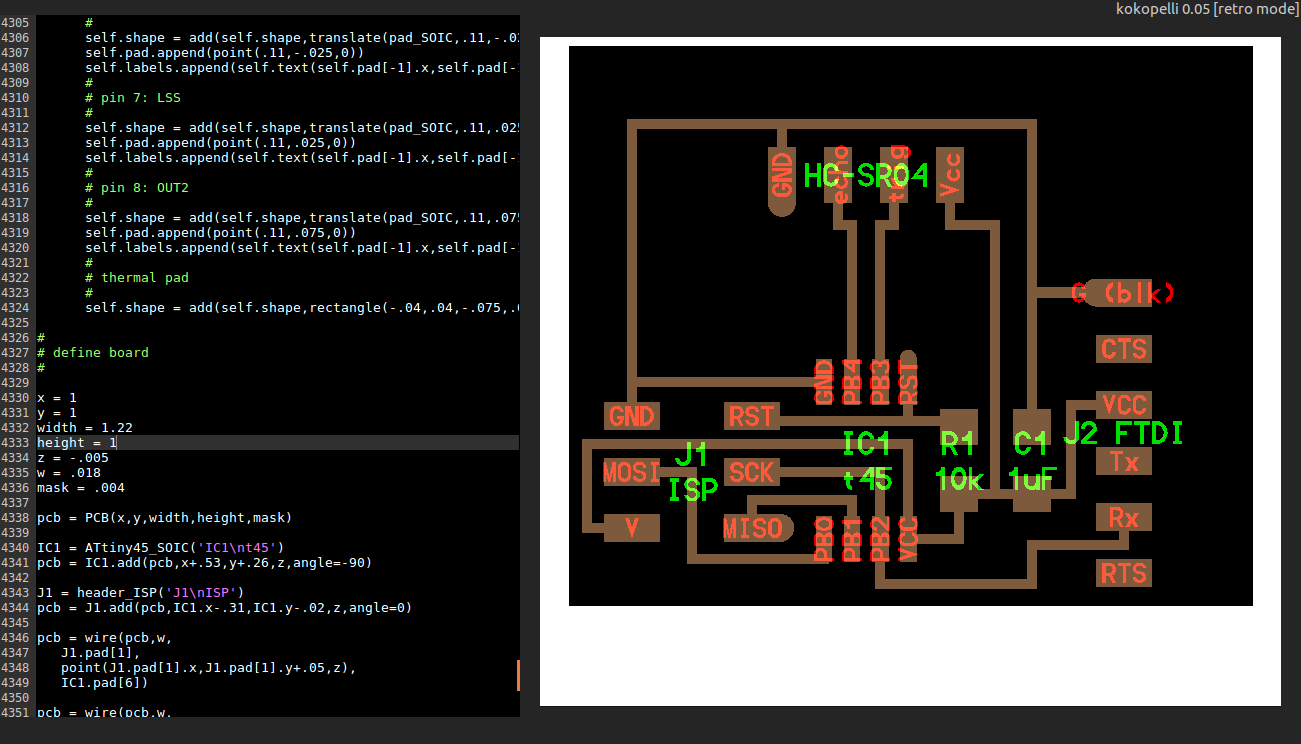Viewport: 1301px width, 744px height.
Task: Click the Rx pad on the FTDI header
Action: [1124, 517]
